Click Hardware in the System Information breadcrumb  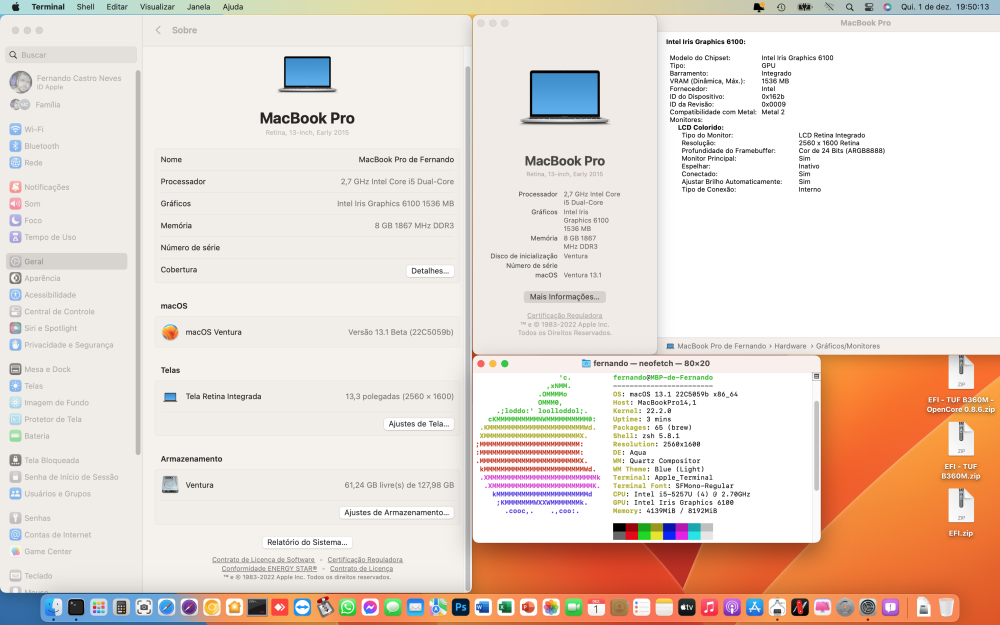(790, 346)
